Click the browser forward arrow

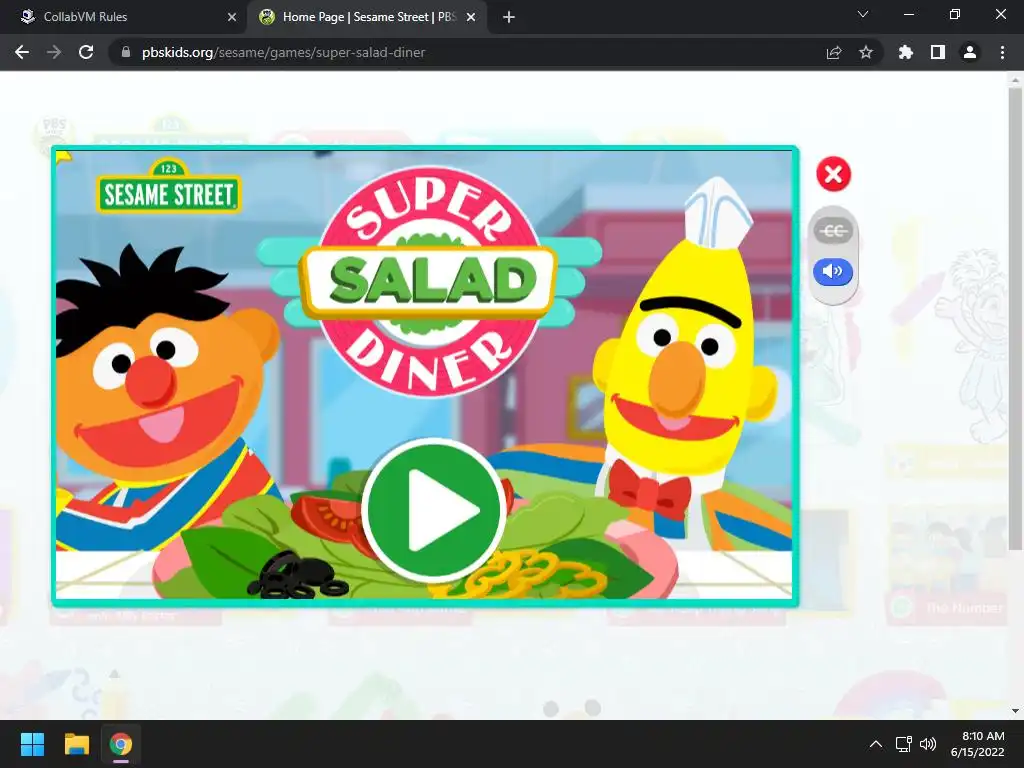point(54,52)
